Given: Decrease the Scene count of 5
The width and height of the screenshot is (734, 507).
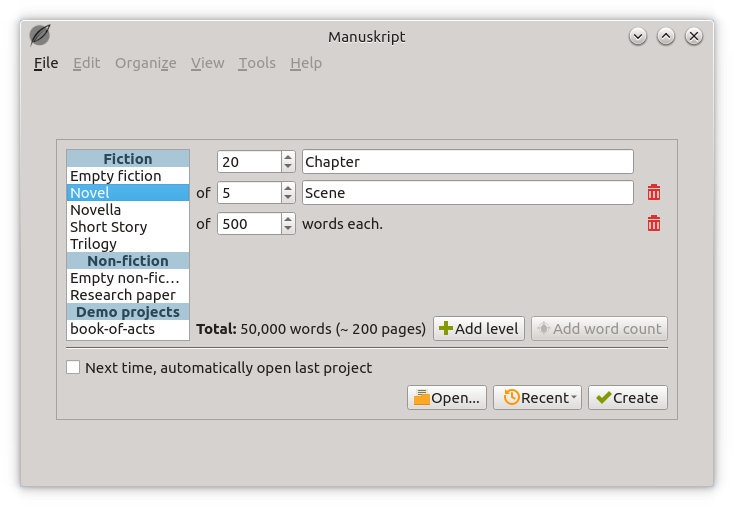Looking at the screenshot, I should (x=288, y=198).
